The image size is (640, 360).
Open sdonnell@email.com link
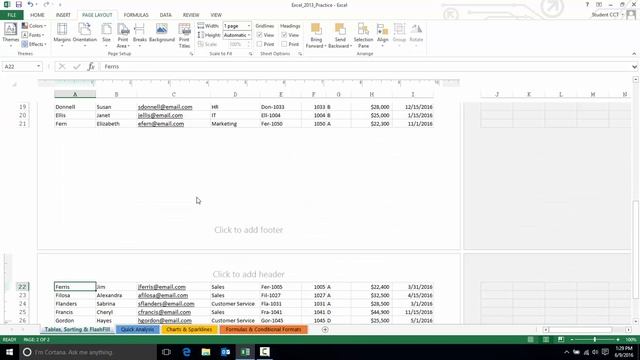click(x=165, y=107)
